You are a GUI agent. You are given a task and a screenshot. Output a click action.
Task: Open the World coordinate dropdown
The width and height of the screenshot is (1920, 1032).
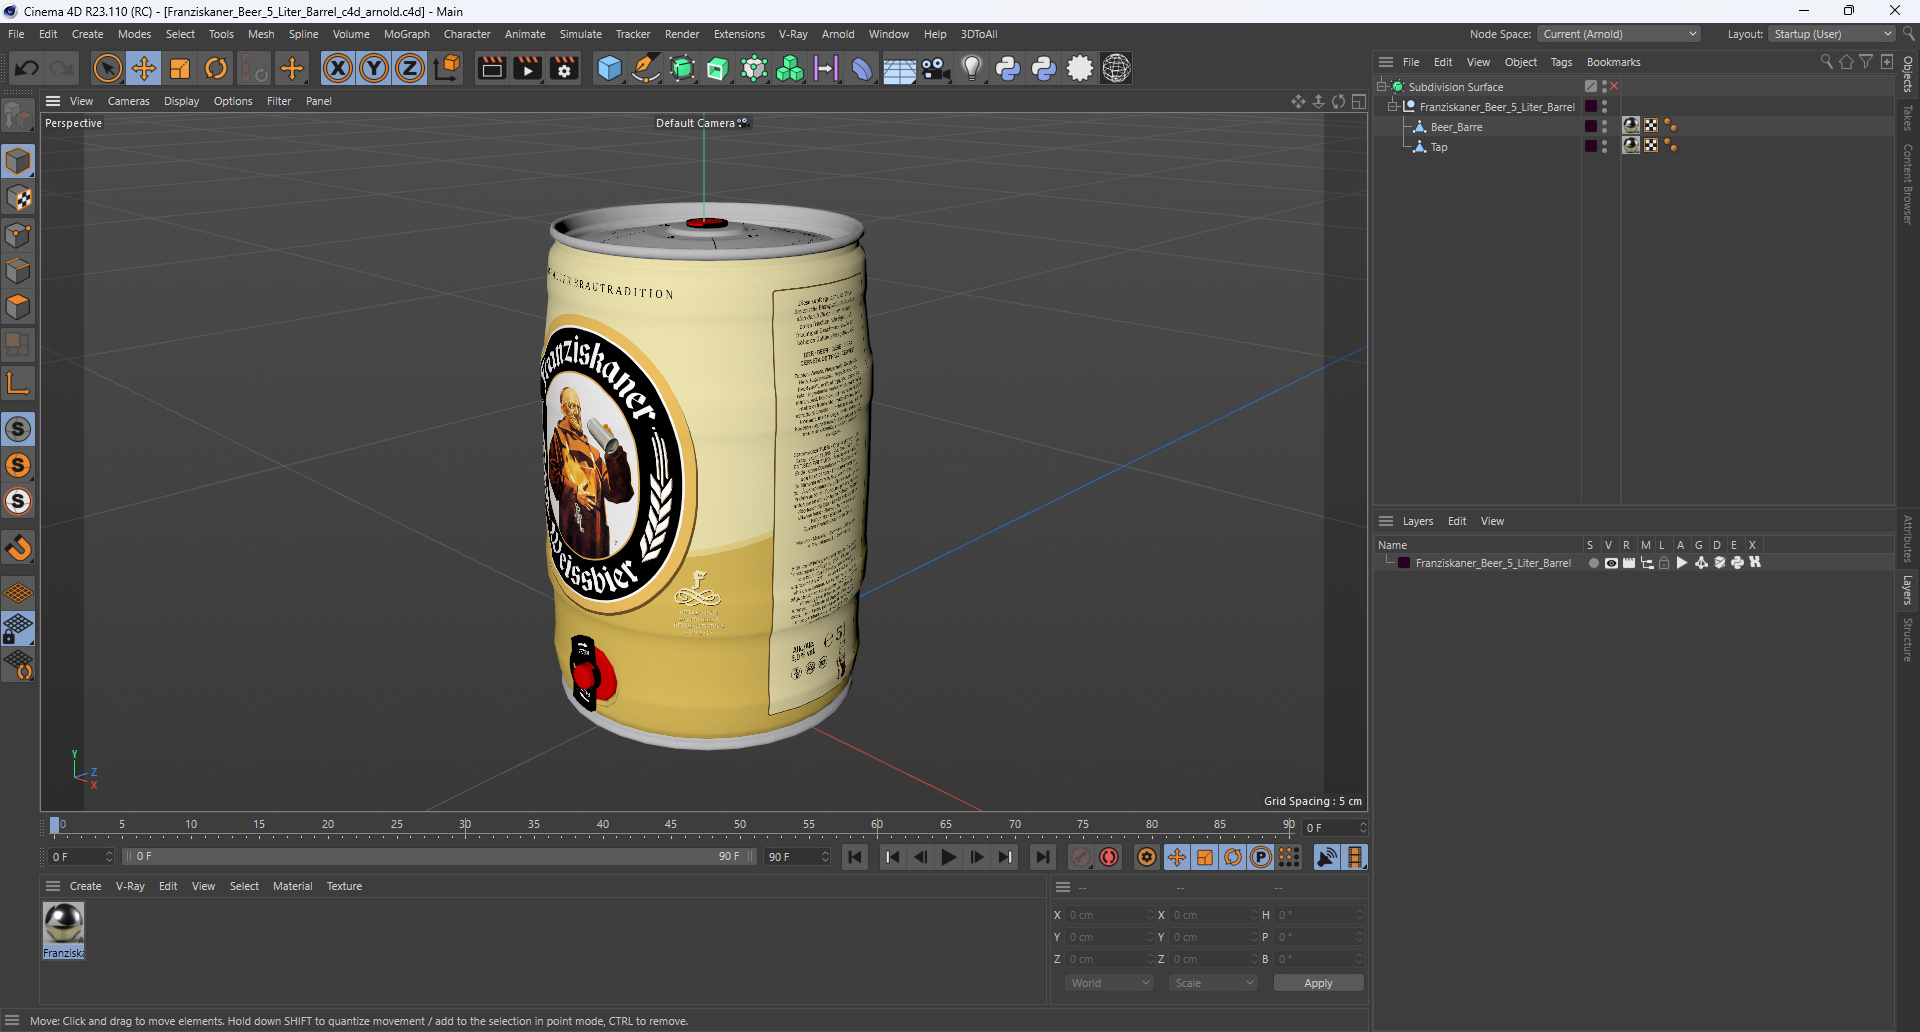[1110, 983]
